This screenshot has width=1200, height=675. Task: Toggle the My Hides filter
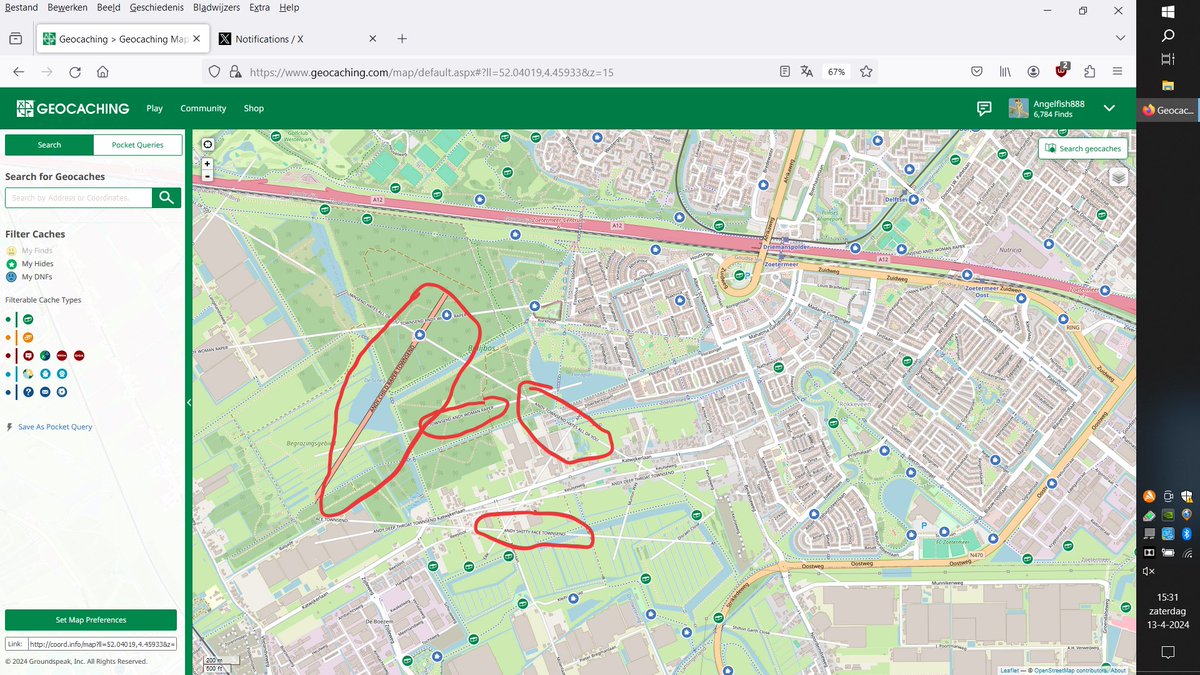30,264
